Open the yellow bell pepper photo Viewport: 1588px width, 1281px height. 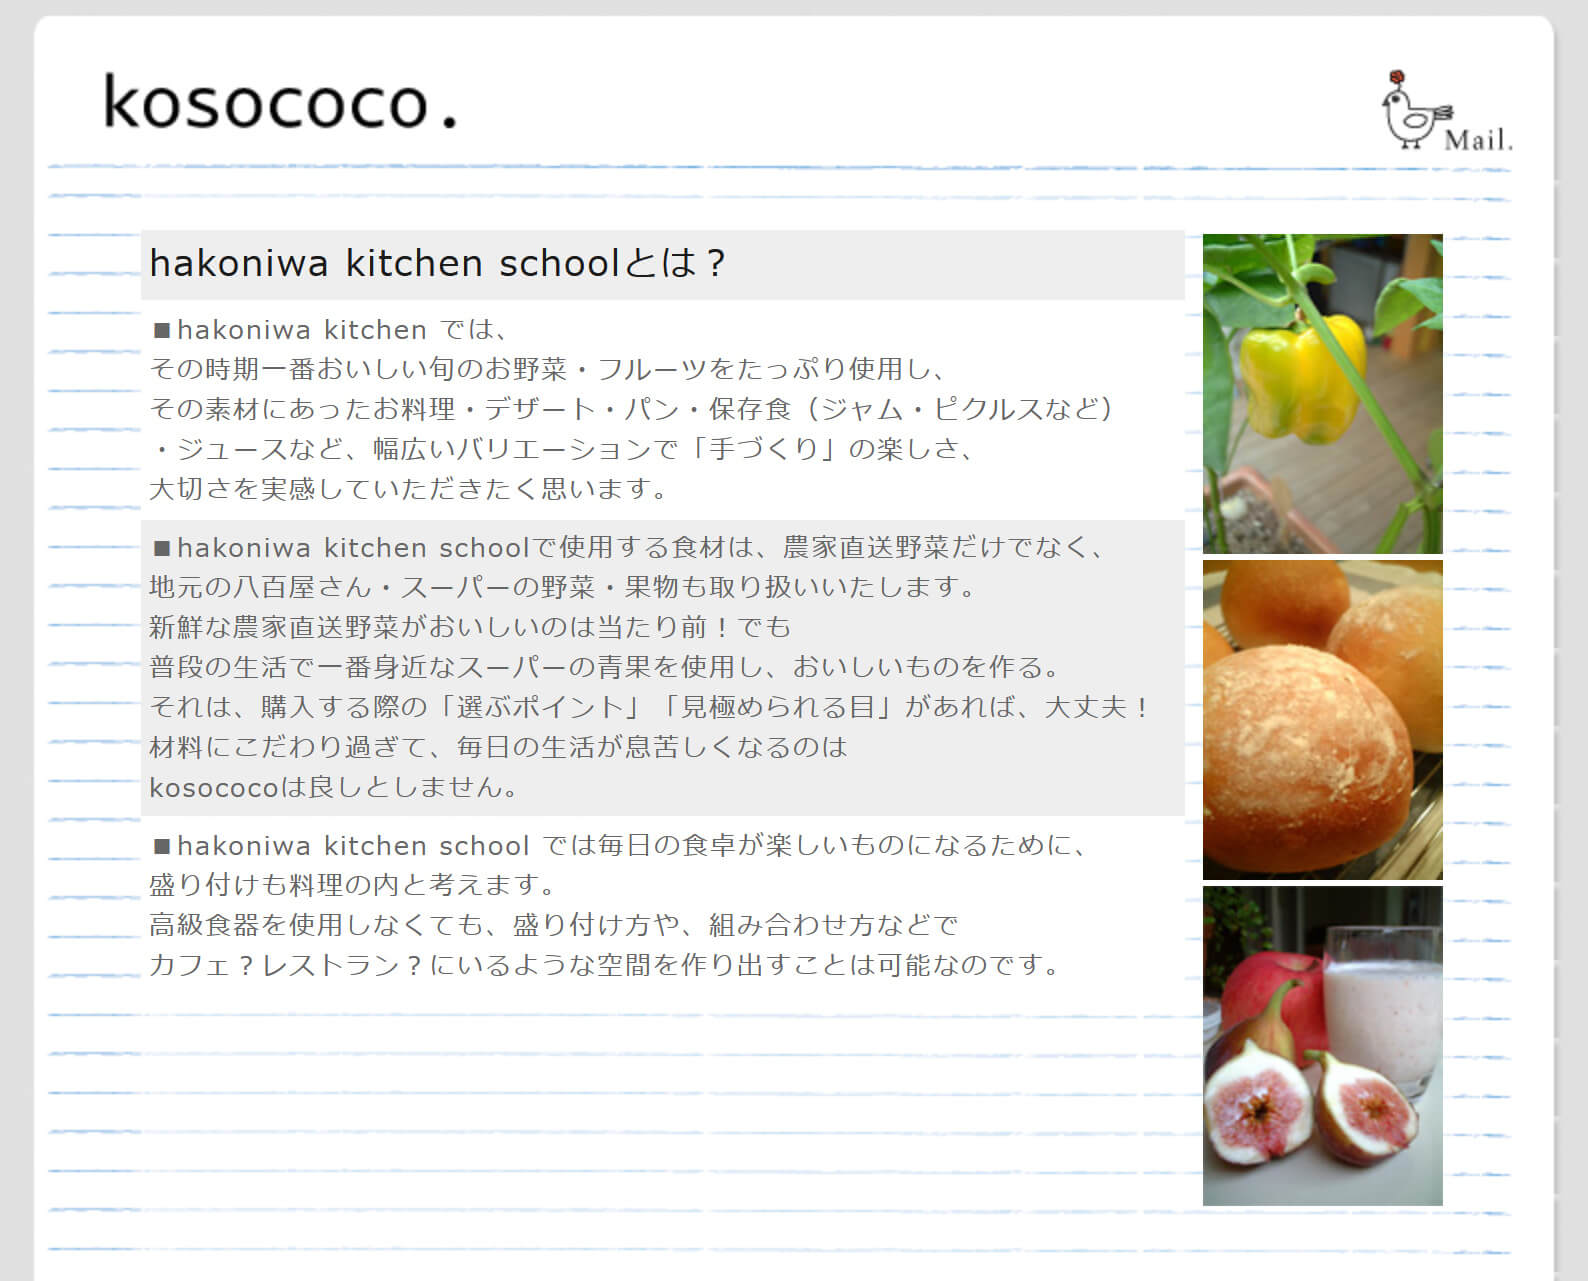coord(1322,394)
